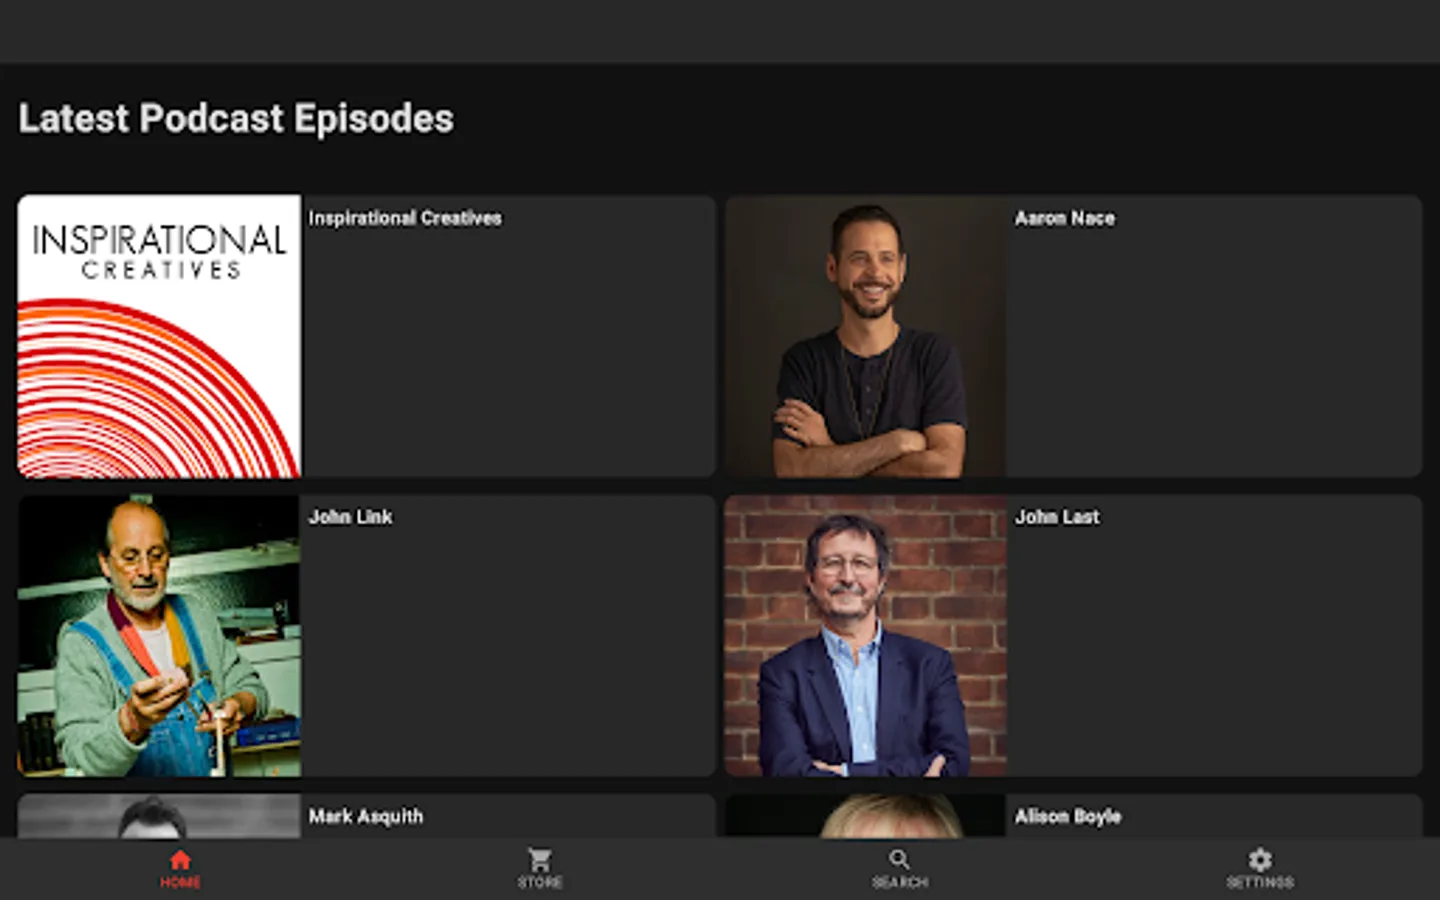Choose the 'John Link' episode title
This screenshot has height=900, width=1440.
pyautogui.click(x=350, y=517)
